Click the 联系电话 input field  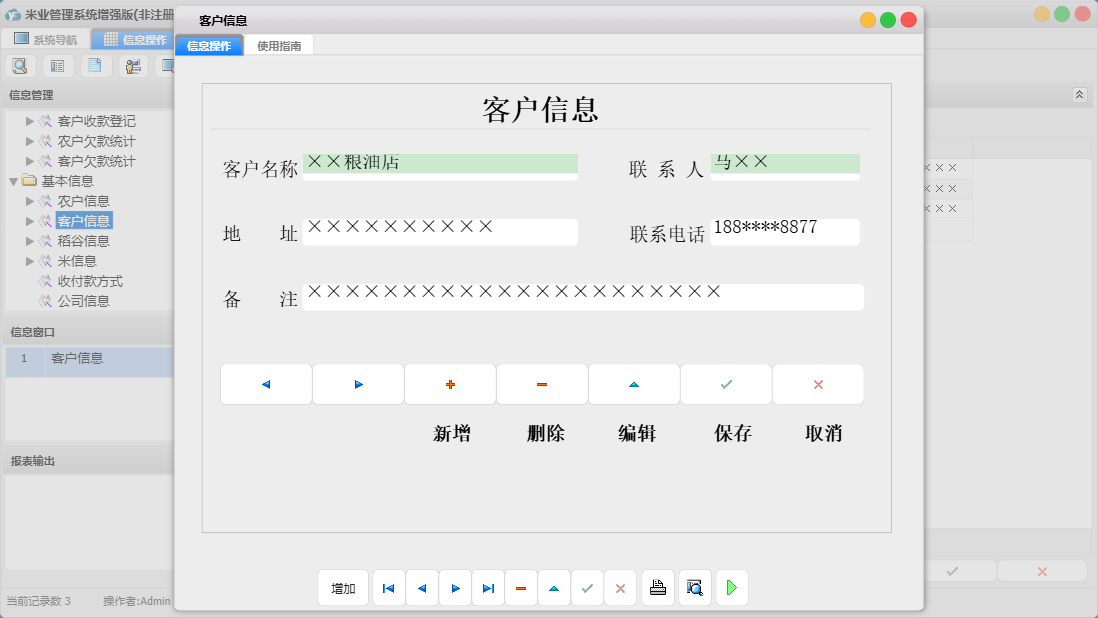click(x=785, y=232)
